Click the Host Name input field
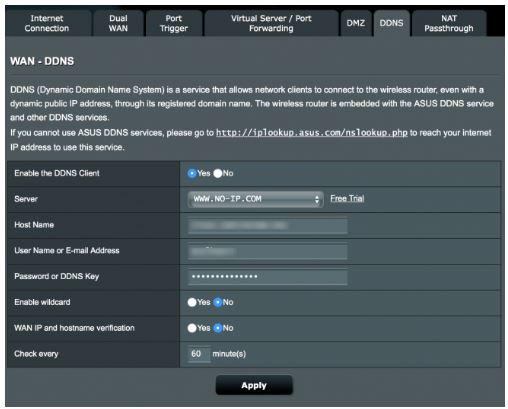Image resolution: width=508 pixels, height=409 pixels. click(x=267, y=226)
